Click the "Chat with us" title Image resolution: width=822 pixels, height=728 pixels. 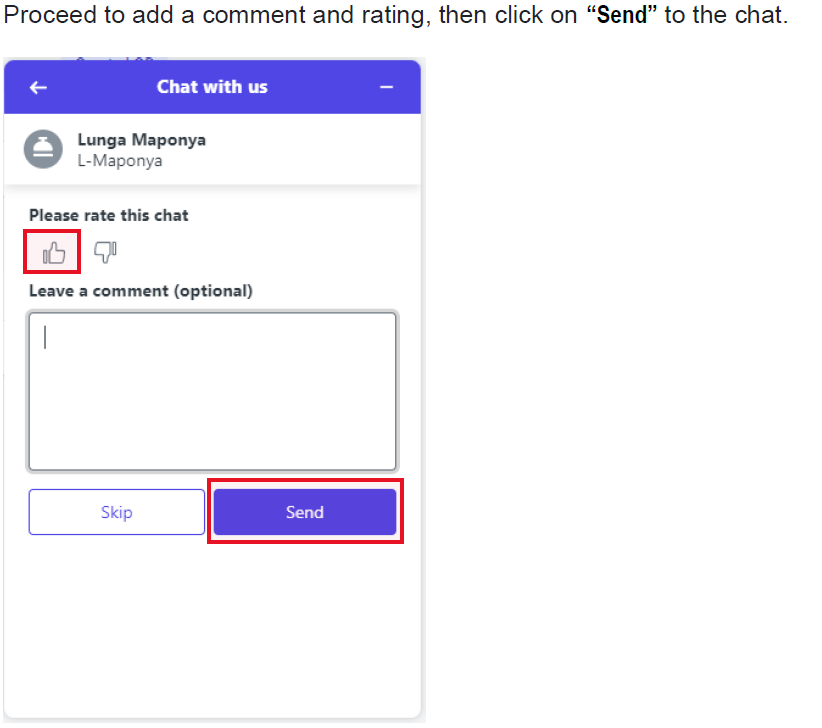point(212,87)
